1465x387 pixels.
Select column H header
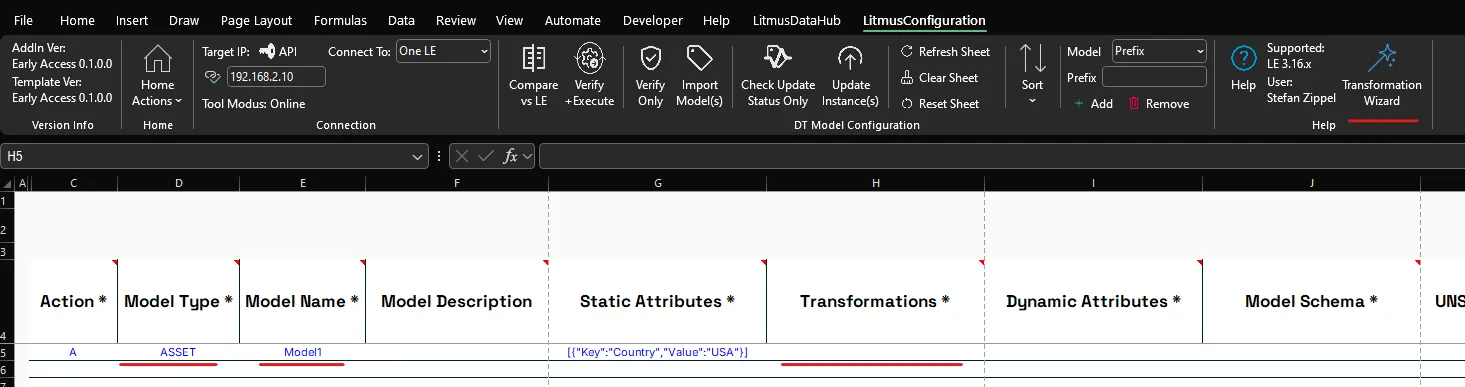(876, 183)
